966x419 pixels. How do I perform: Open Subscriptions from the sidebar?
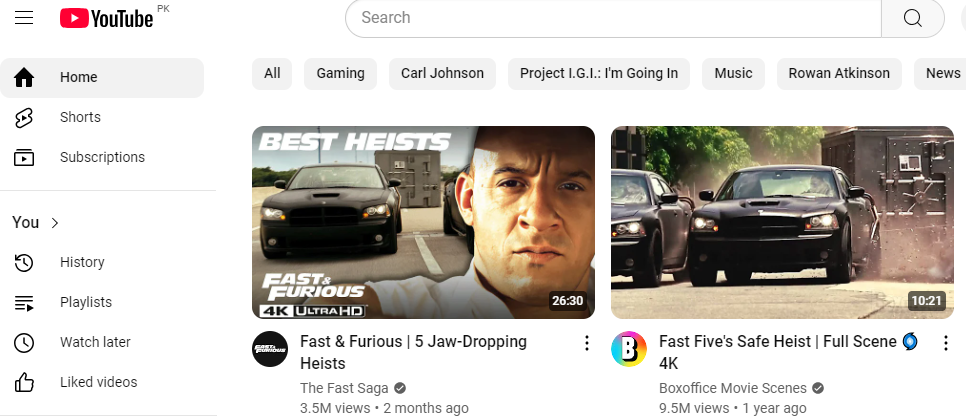pyautogui.click(x=102, y=158)
